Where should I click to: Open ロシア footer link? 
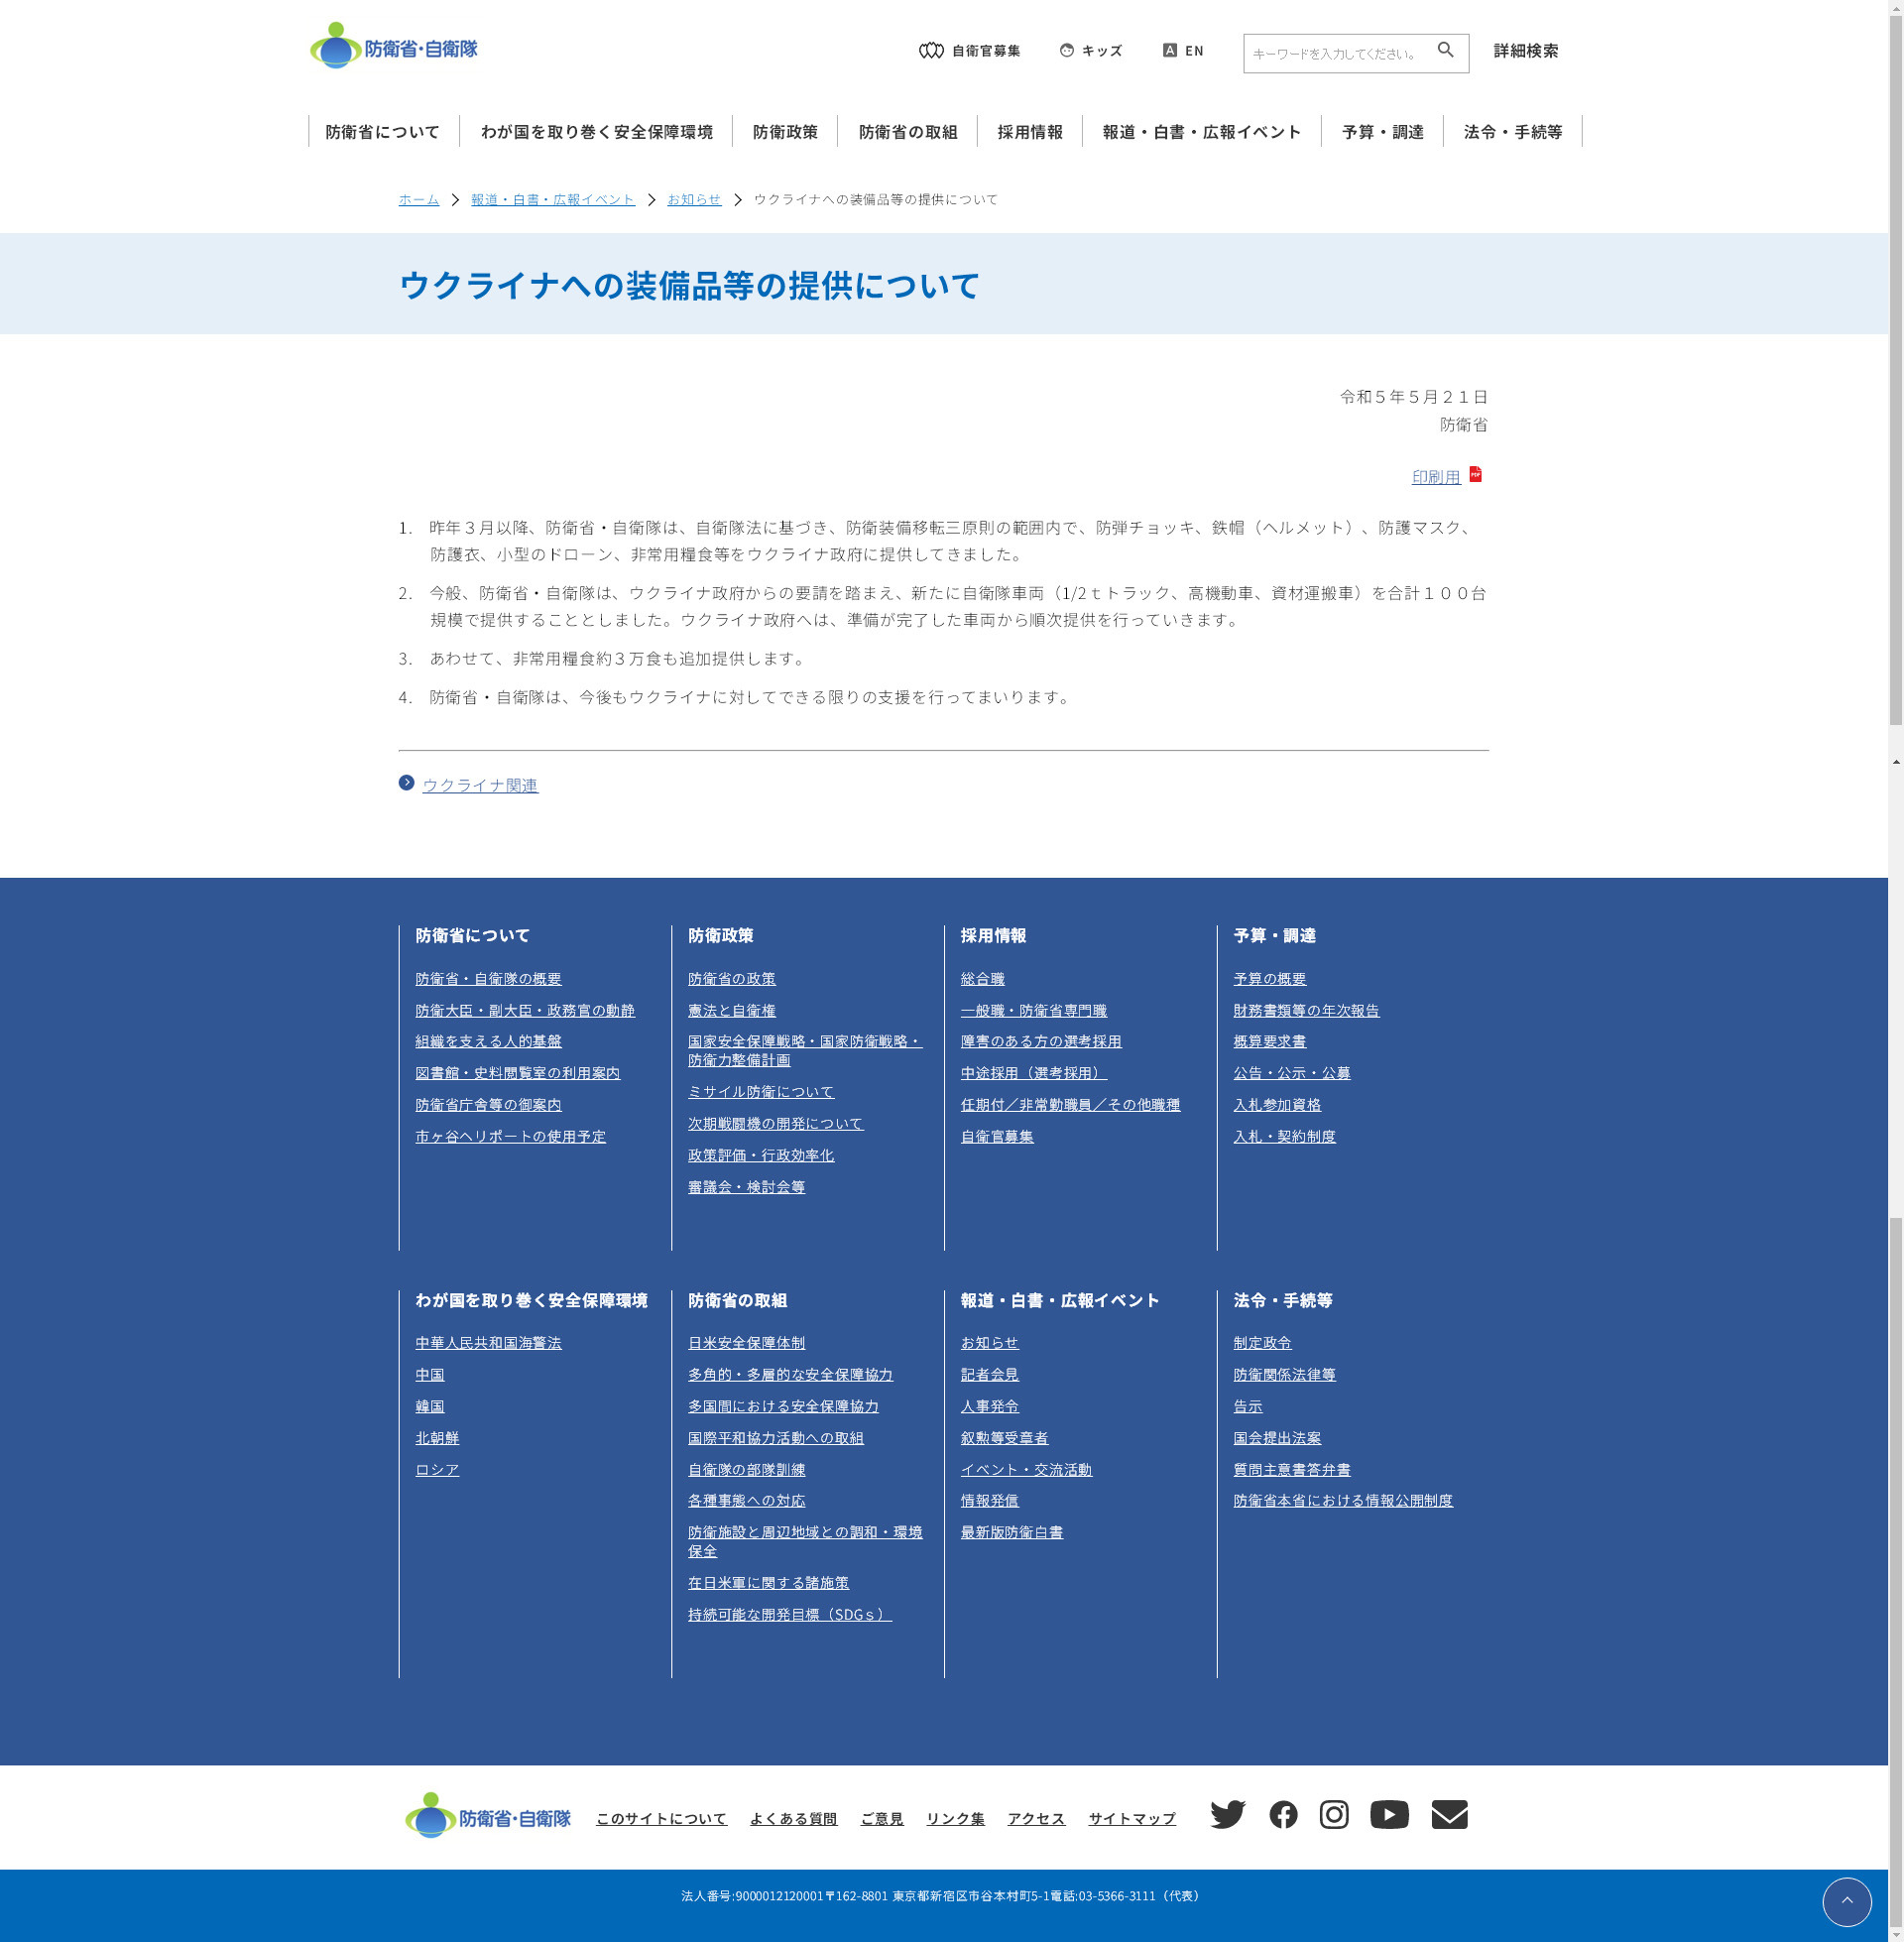click(x=437, y=1470)
